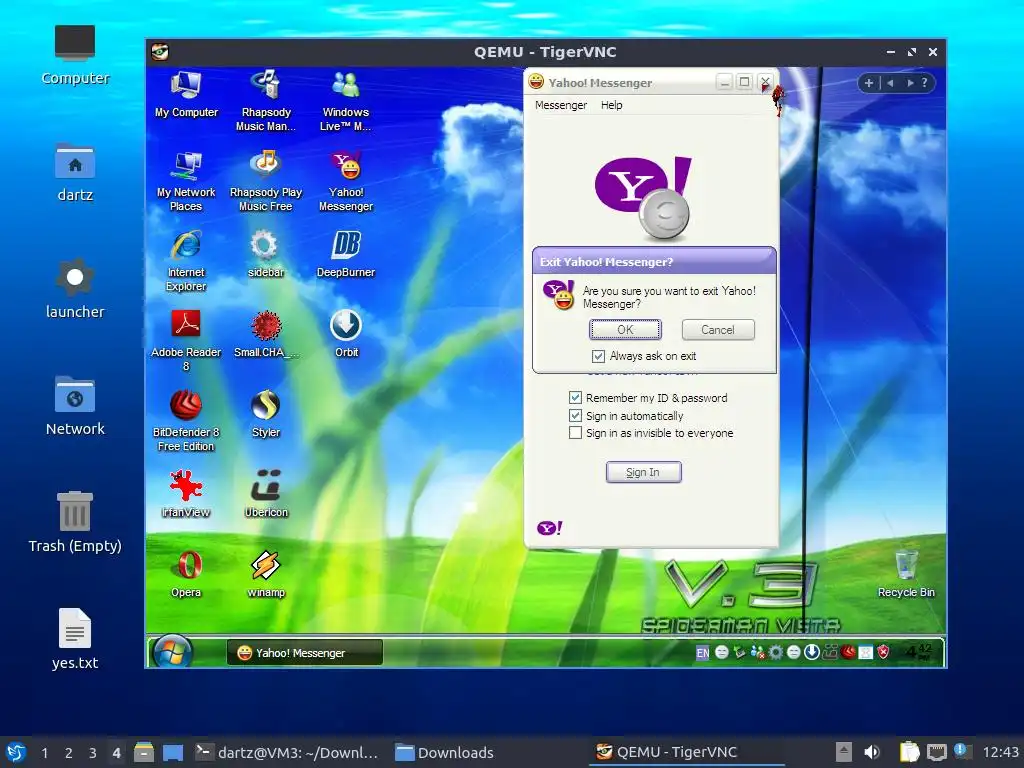
Task: Click the host network tray icon
Action: [936, 752]
